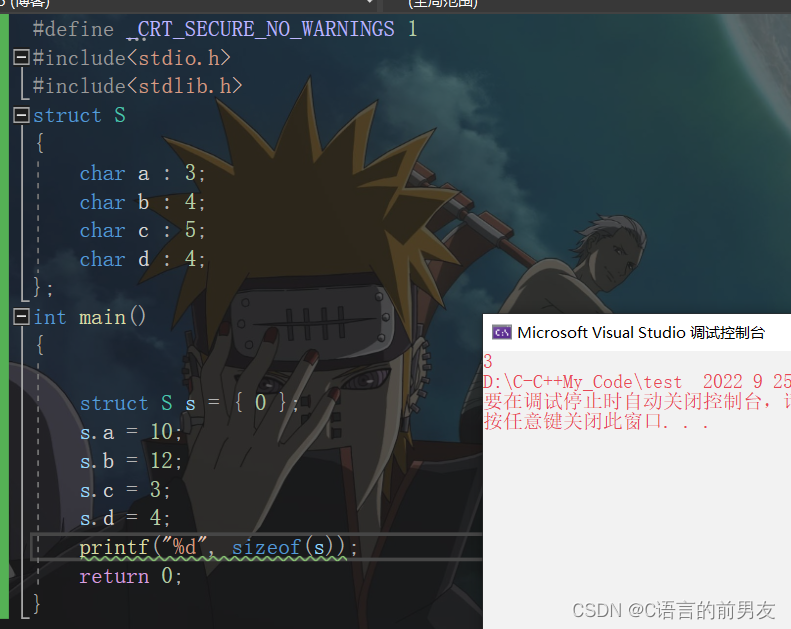Screen dimensions: 791x629
Task: Click the struct S s = { 0 } line
Action: (189, 403)
